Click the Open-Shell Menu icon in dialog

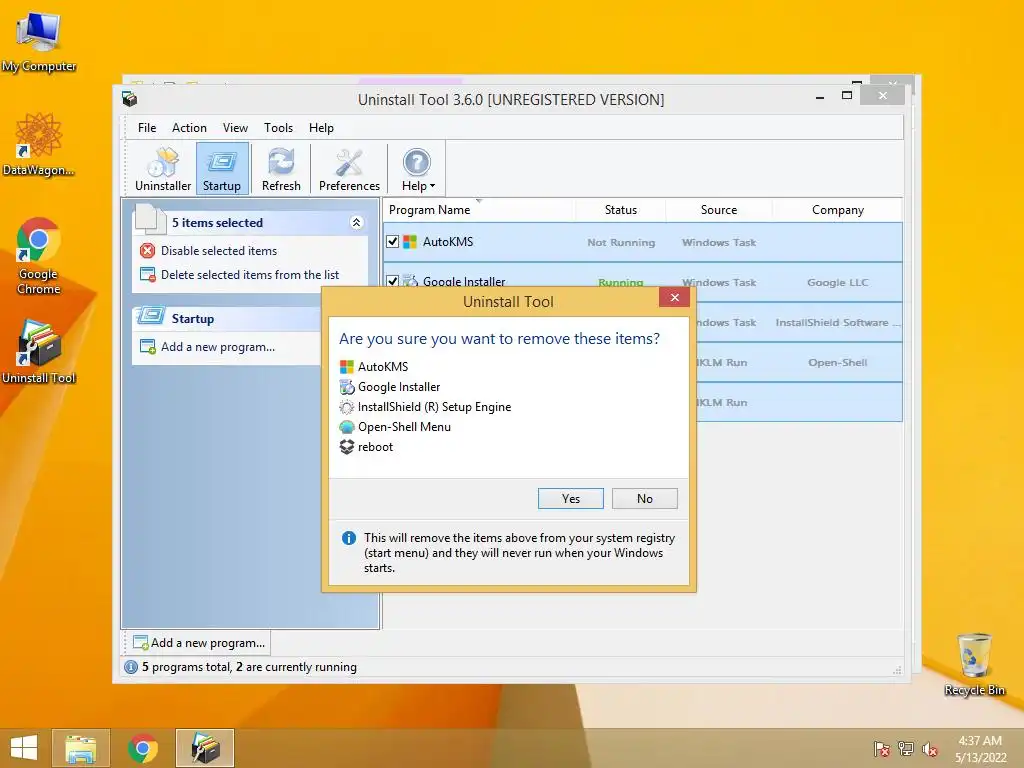[x=347, y=427]
